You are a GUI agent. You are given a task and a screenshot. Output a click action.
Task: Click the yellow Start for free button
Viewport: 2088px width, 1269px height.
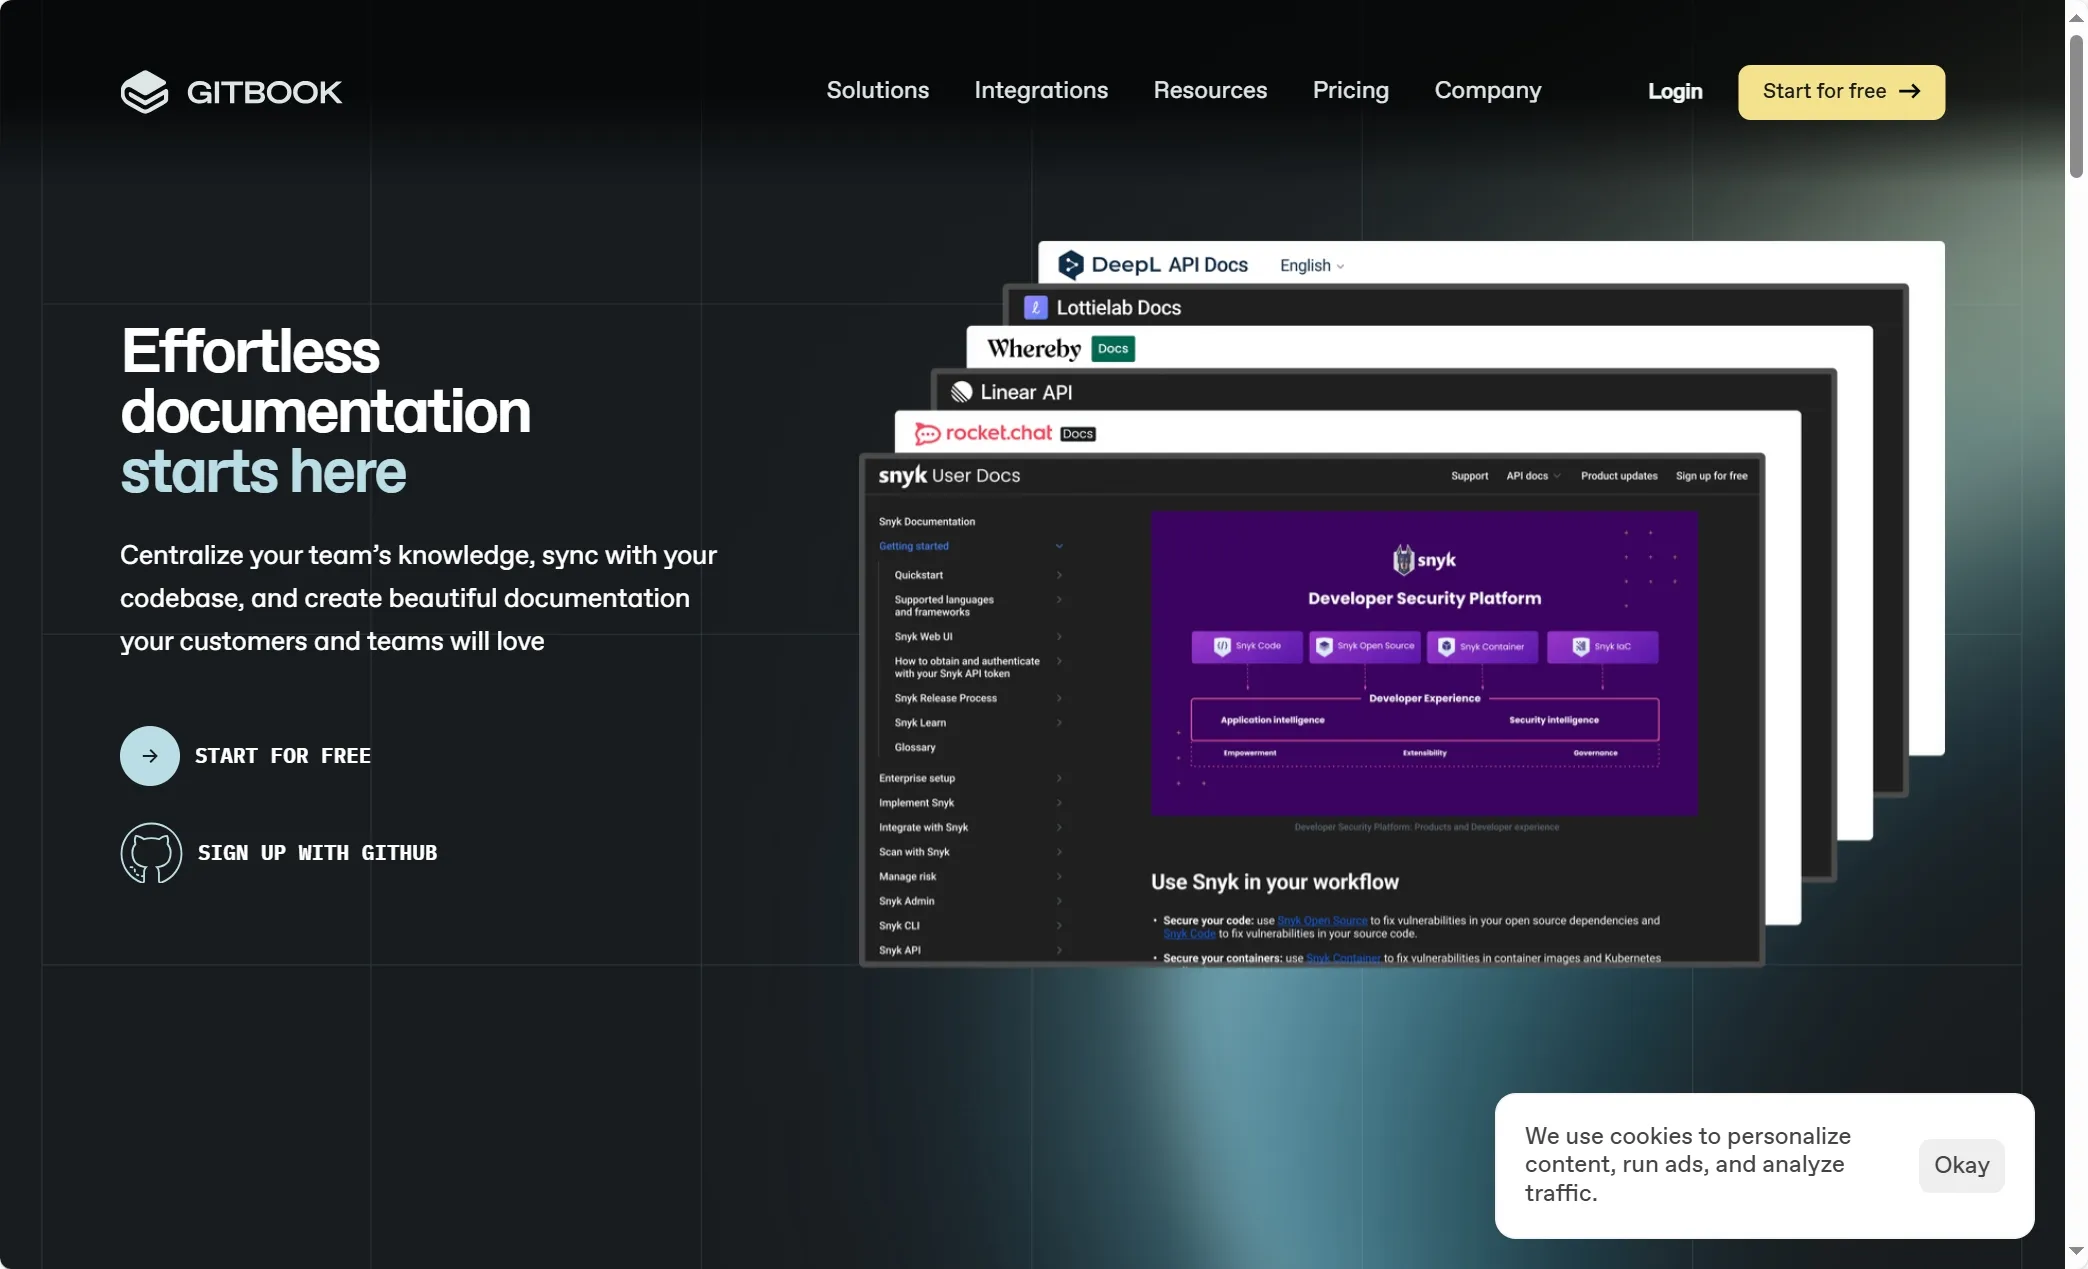(1840, 92)
